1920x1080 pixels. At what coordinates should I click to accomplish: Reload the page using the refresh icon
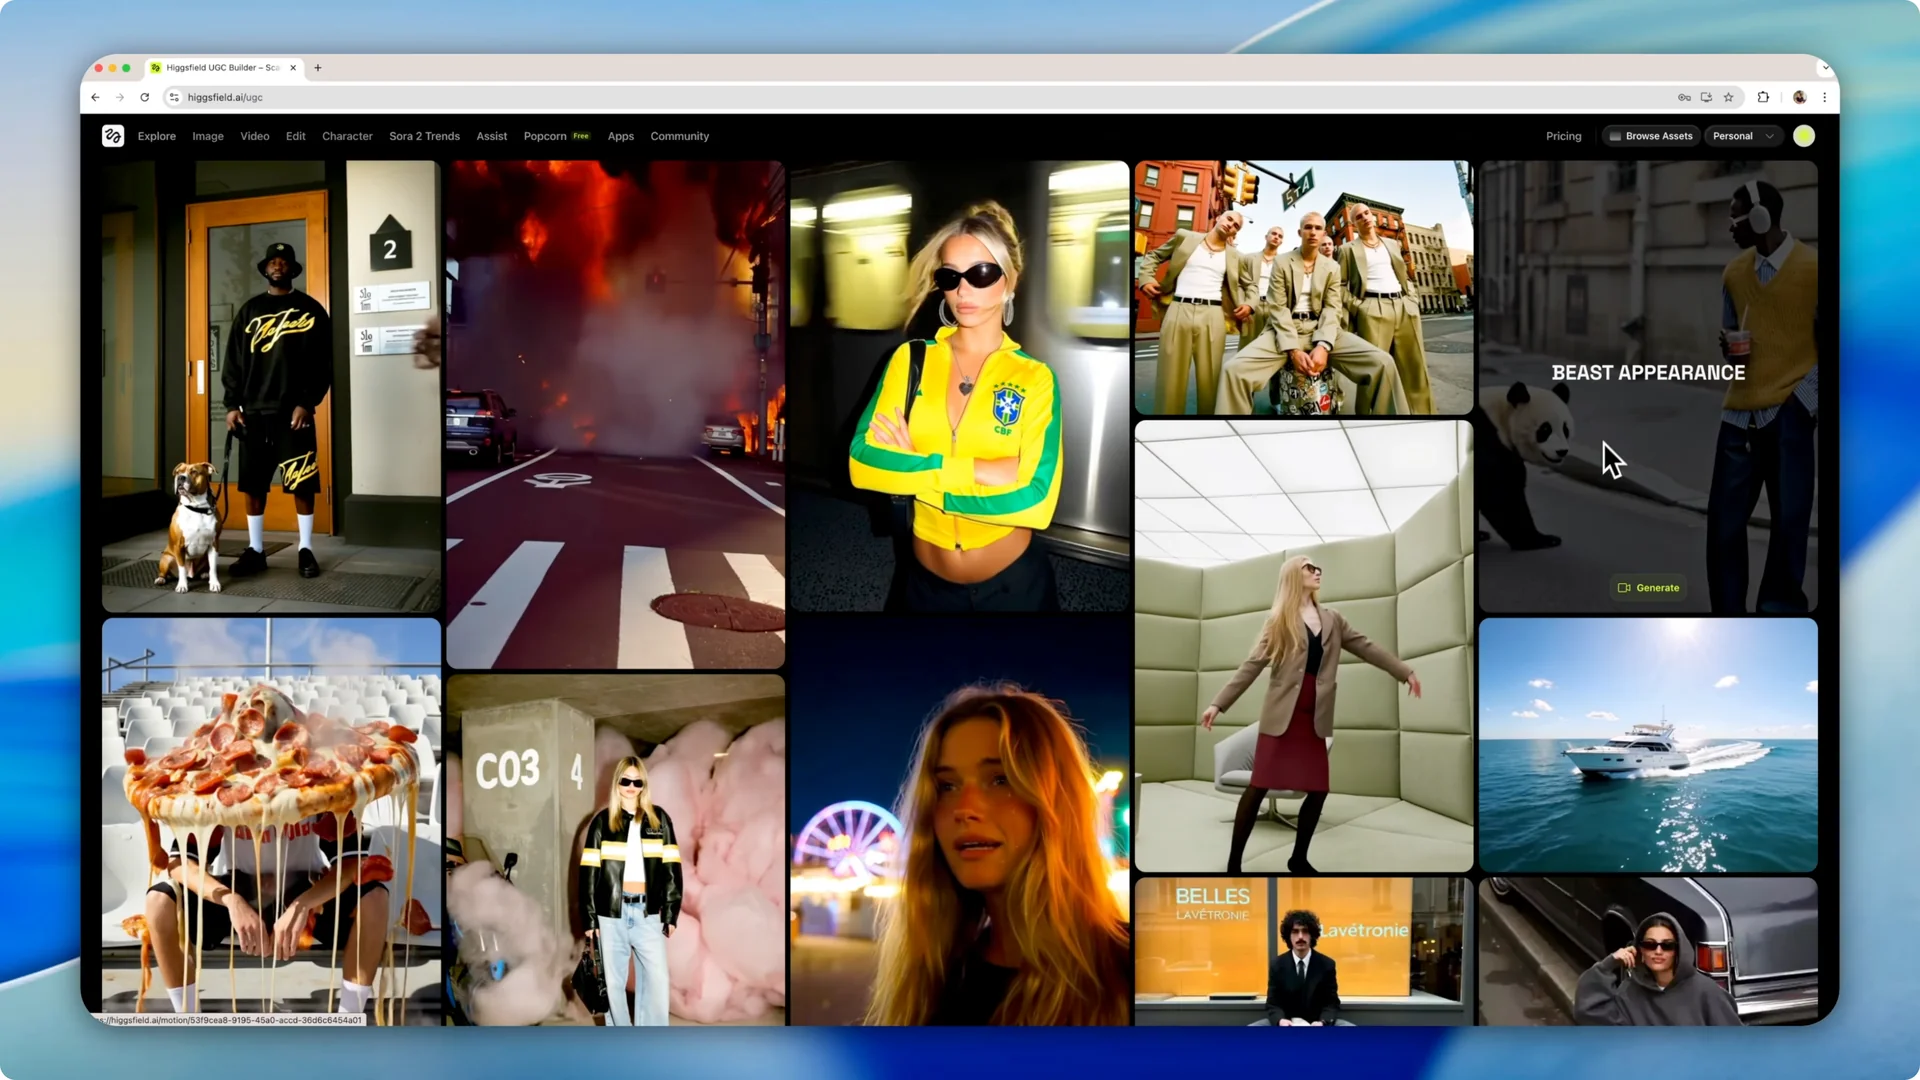pos(145,97)
